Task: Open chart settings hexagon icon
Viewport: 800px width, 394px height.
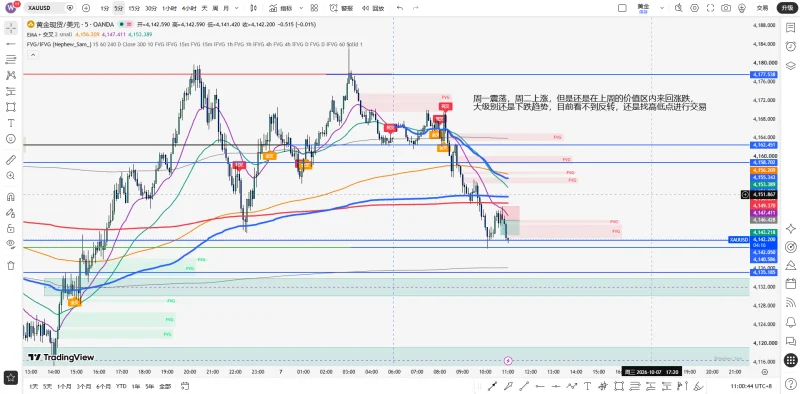Action: click(x=694, y=8)
